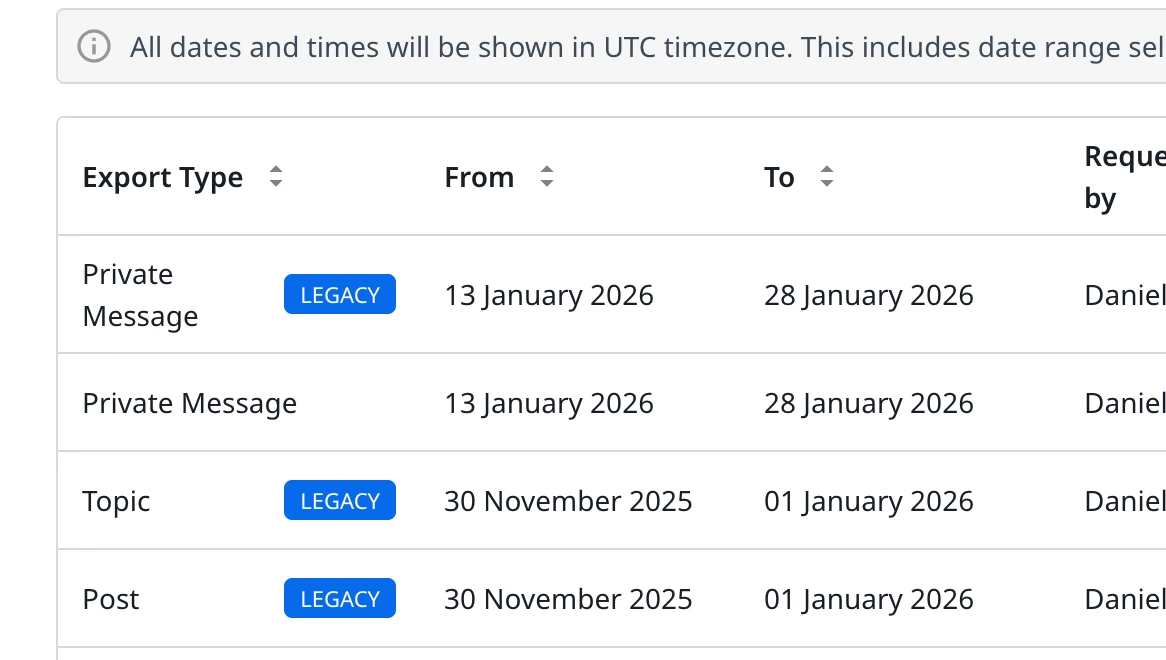This screenshot has width=1166, height=660.
Task: Click LEGACY badge in Post row
Action: (x=340, y=598)
